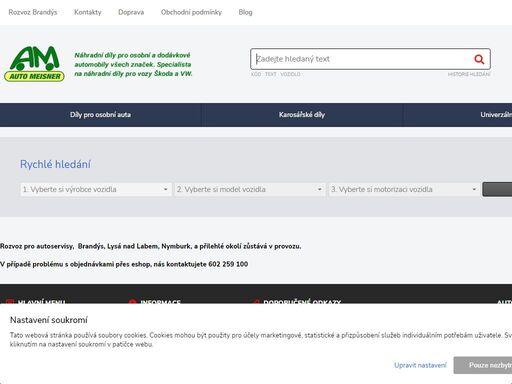Choose 'VOZIDLO' search mode label
Screen dimensions: 512x384
290,74
